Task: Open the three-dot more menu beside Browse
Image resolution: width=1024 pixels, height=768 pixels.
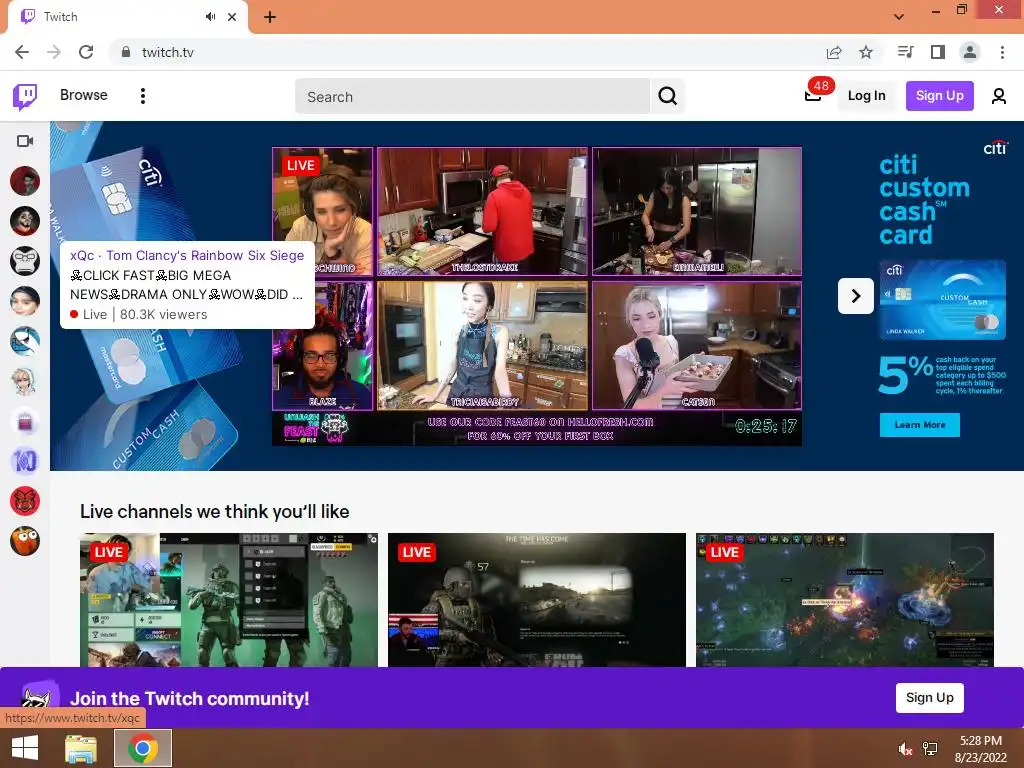Action: [142, 96]
